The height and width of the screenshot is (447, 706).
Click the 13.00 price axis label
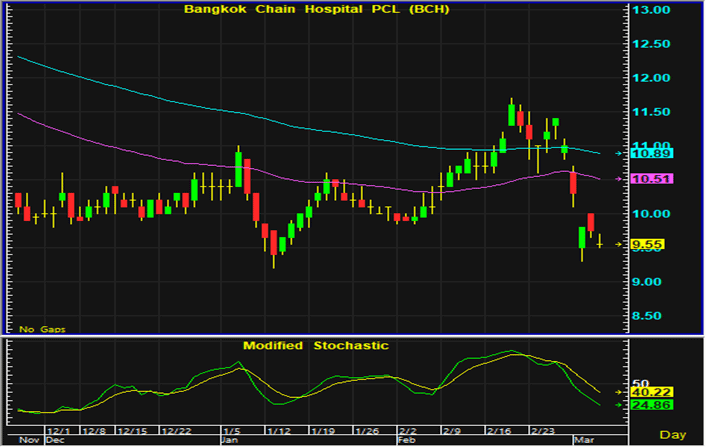(651, 10)
